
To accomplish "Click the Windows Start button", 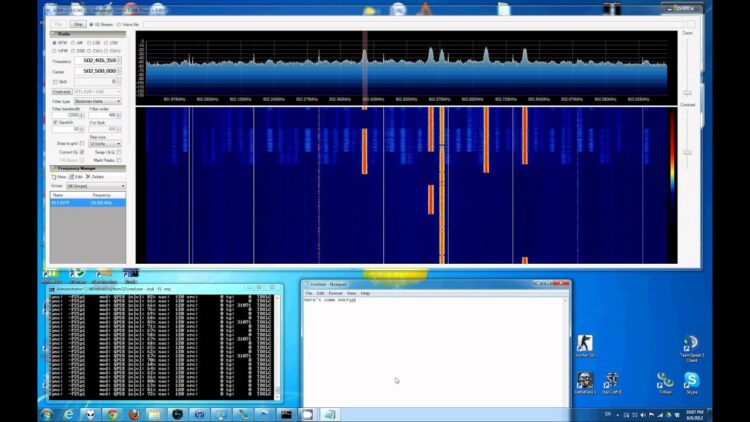I will pyautogui.click(x=46, y=414).
